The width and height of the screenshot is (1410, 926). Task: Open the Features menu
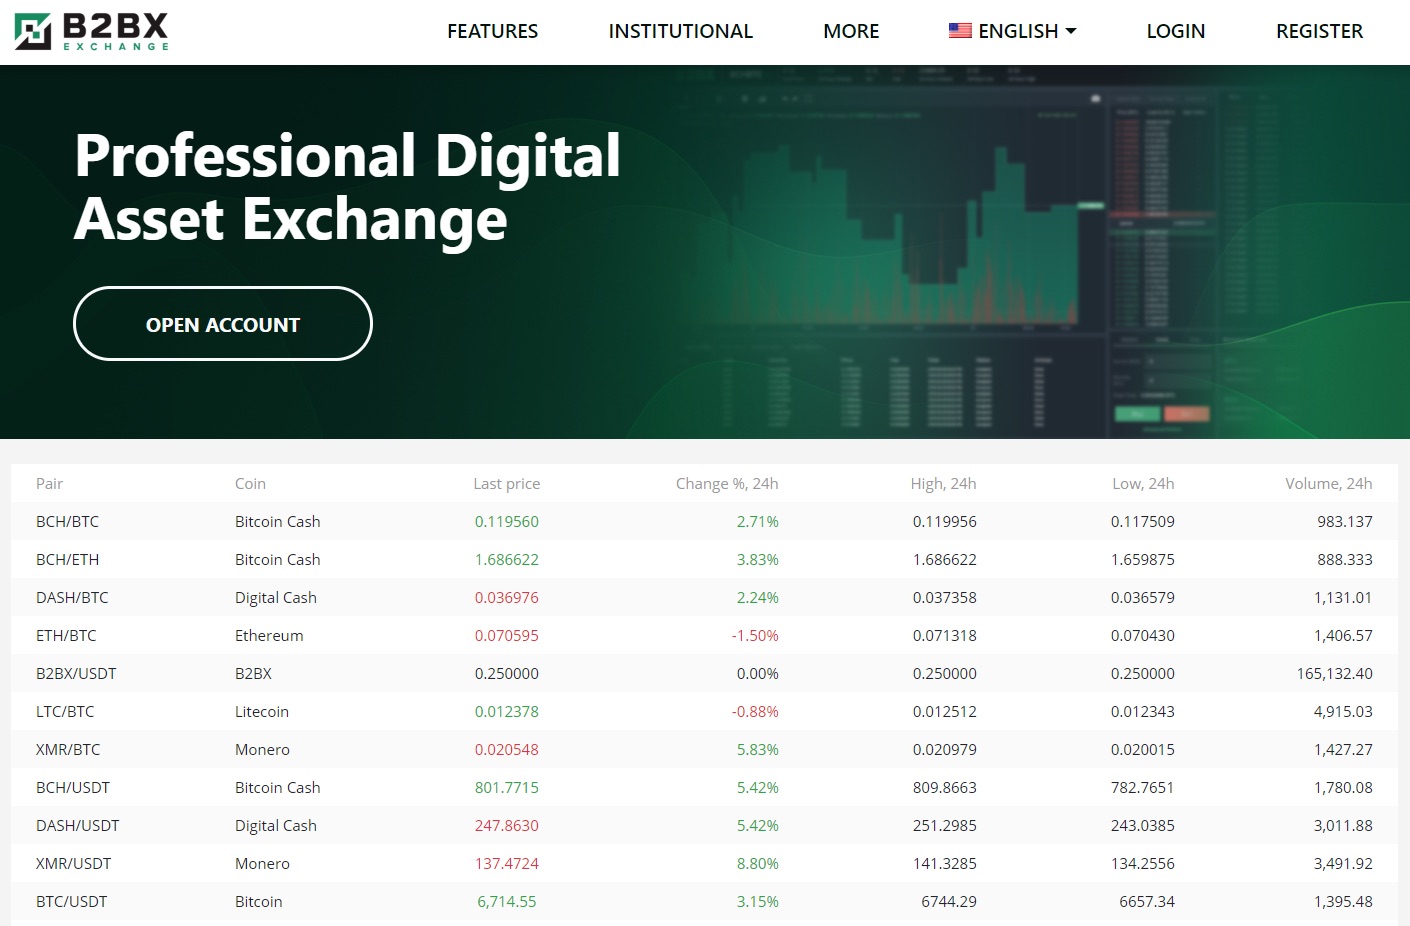[492, 32]
